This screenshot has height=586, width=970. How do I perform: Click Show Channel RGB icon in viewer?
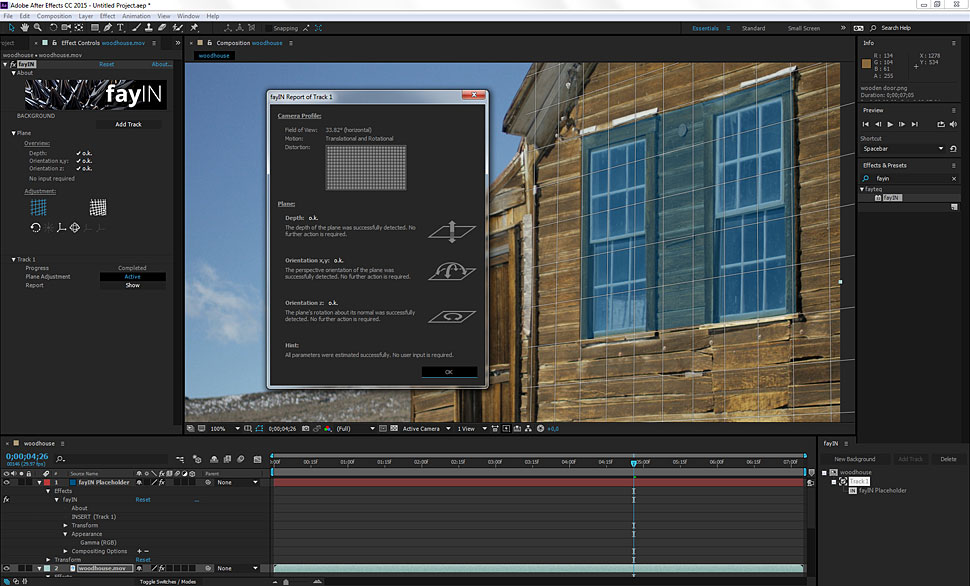[327, 428]
